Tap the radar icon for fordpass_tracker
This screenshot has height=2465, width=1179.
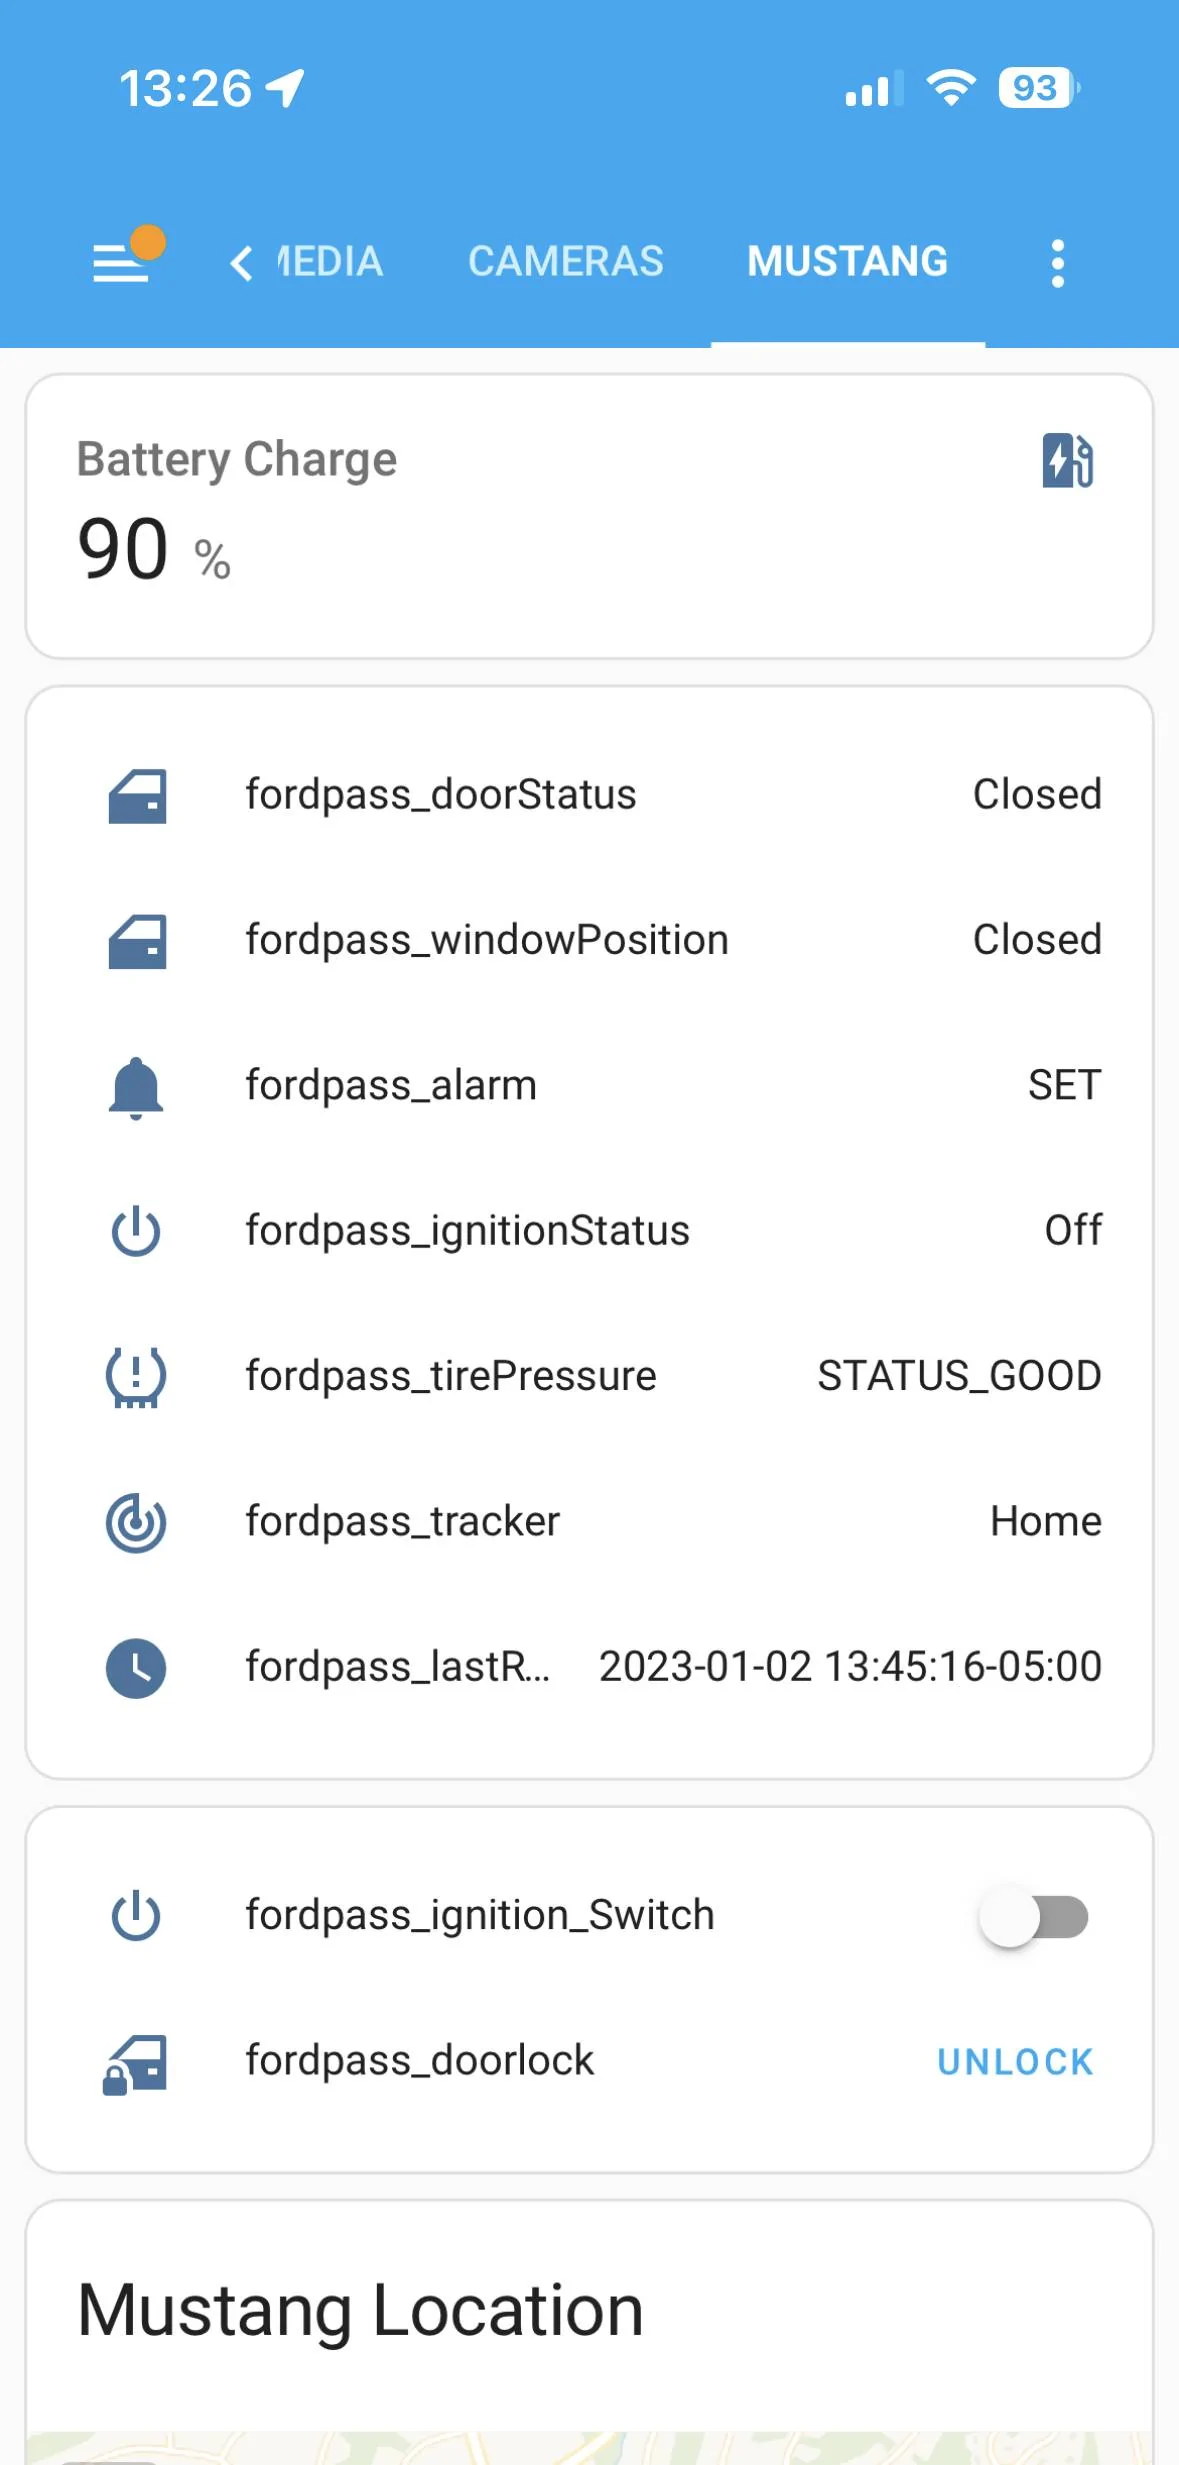pos(136,1523)
